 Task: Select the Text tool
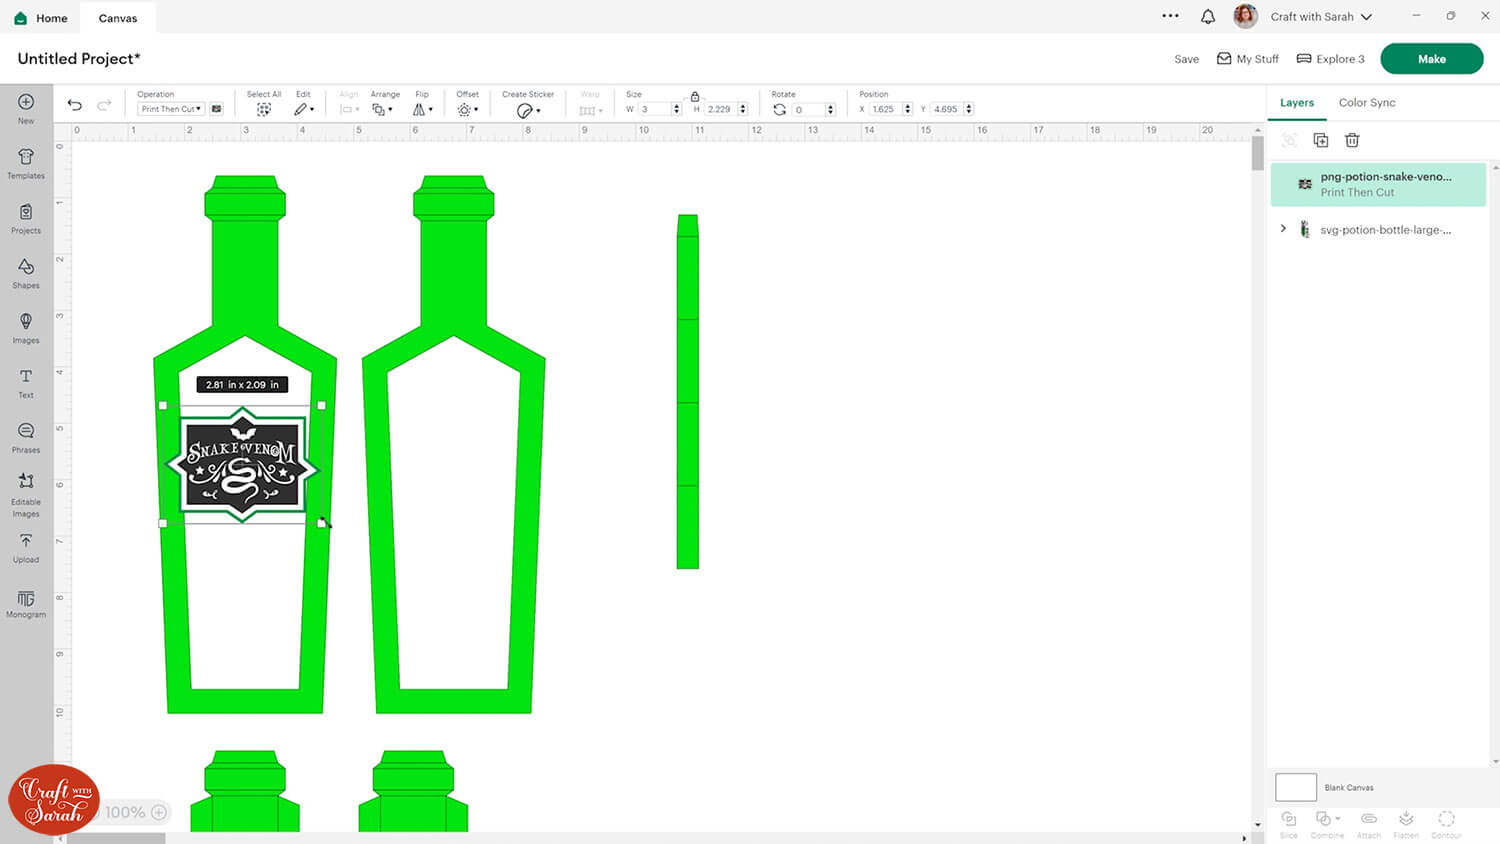pos(26,381)
